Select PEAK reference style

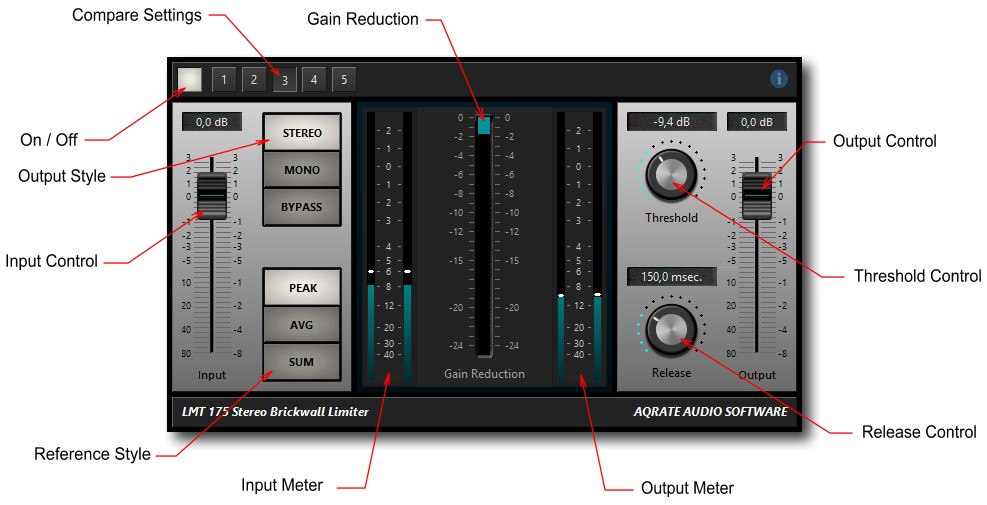(x=302, y=288)
